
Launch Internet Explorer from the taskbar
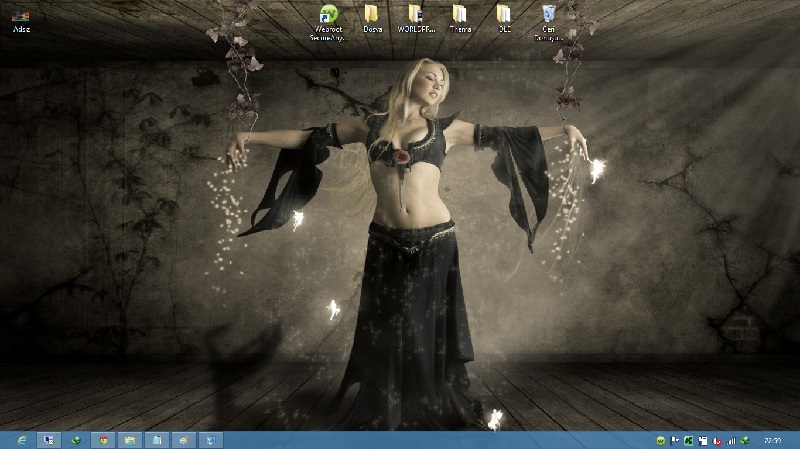(x=21, y=440)
